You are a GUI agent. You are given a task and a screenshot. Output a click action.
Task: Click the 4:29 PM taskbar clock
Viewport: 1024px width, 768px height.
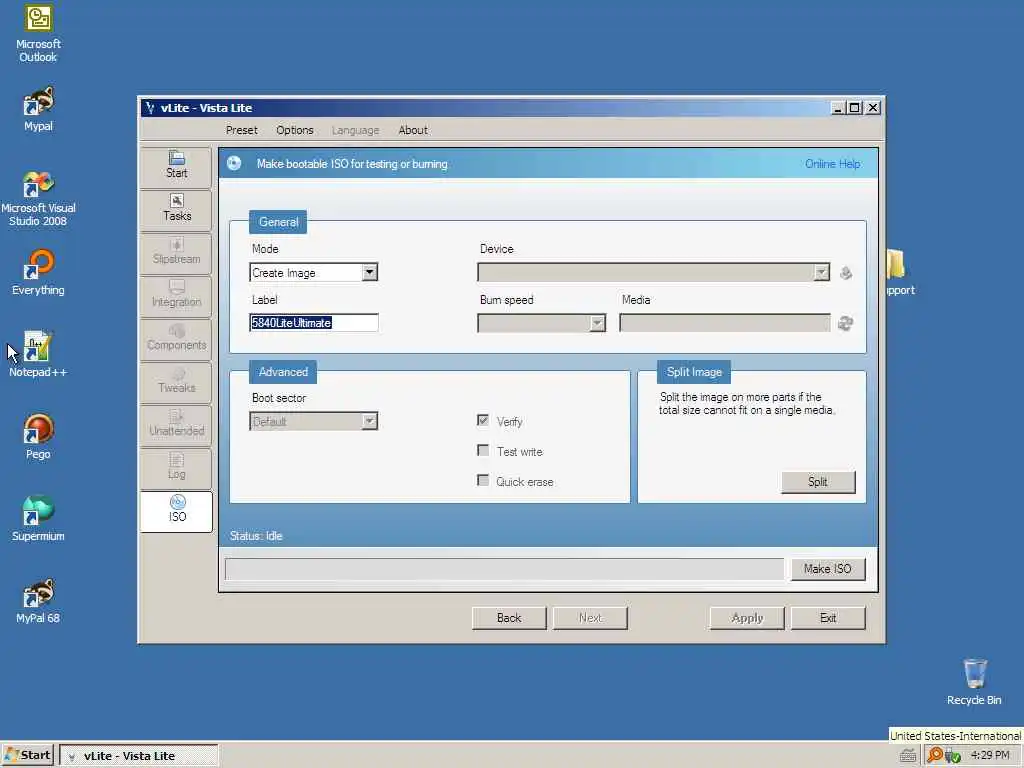(990, 755)
